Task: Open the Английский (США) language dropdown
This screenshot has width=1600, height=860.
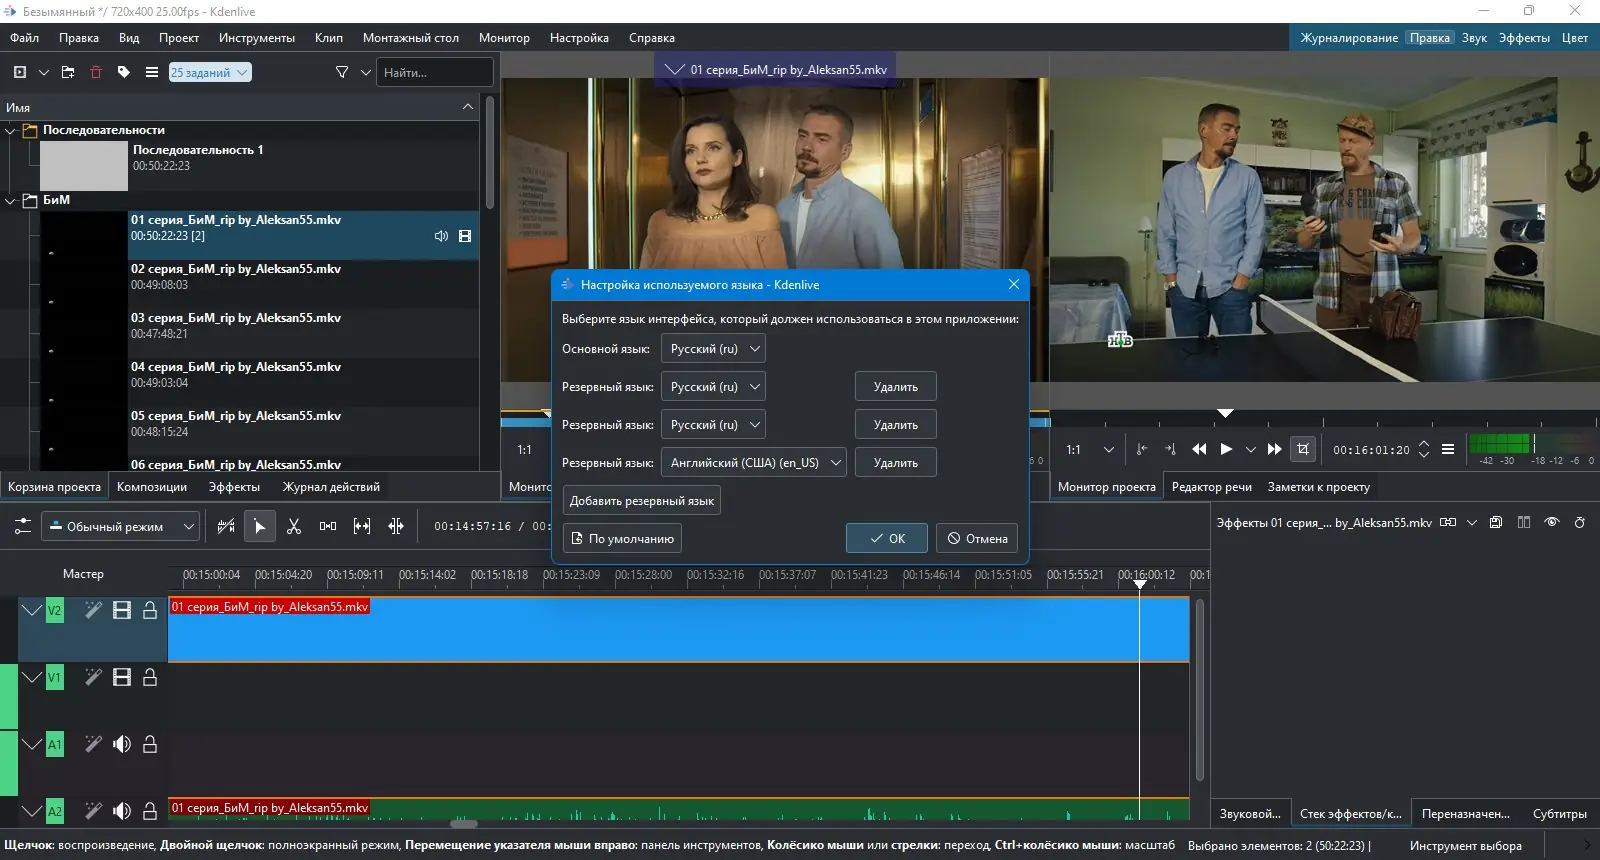Action: coord(753,463)
